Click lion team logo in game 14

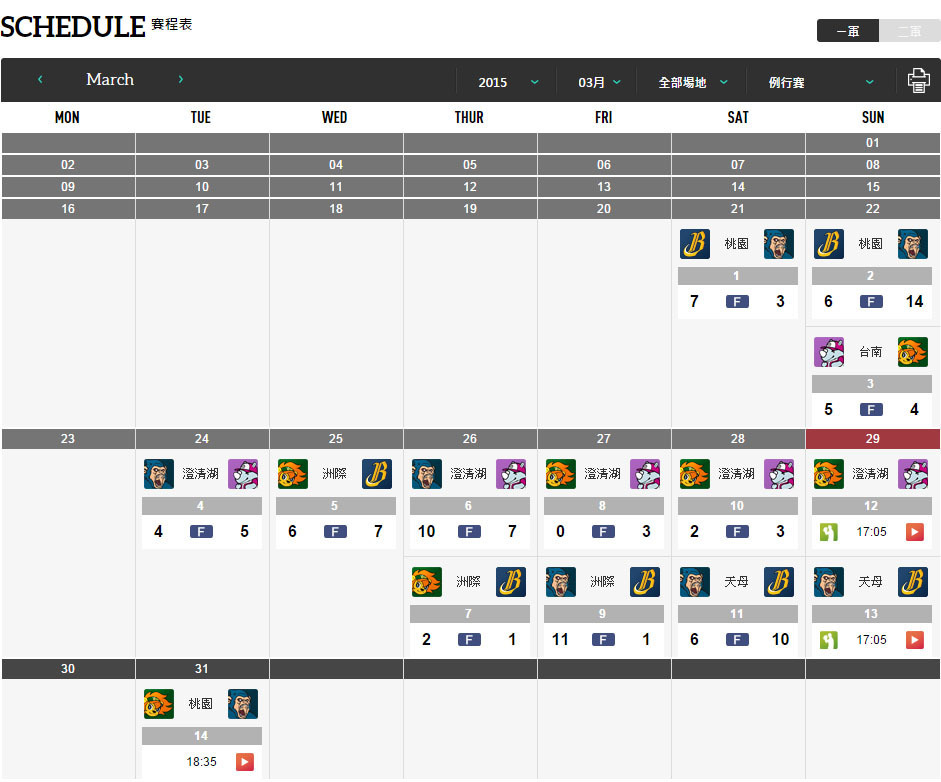(159, 704)
